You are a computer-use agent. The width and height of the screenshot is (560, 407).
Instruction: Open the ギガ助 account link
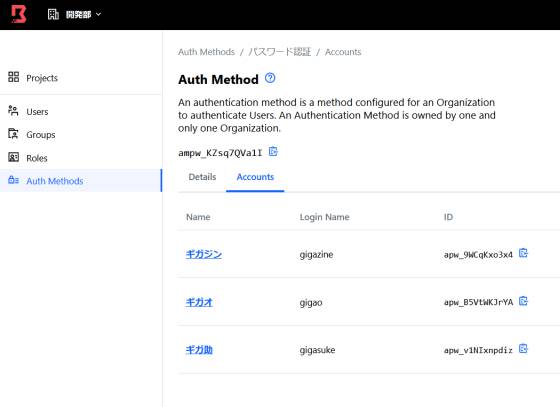199,350
